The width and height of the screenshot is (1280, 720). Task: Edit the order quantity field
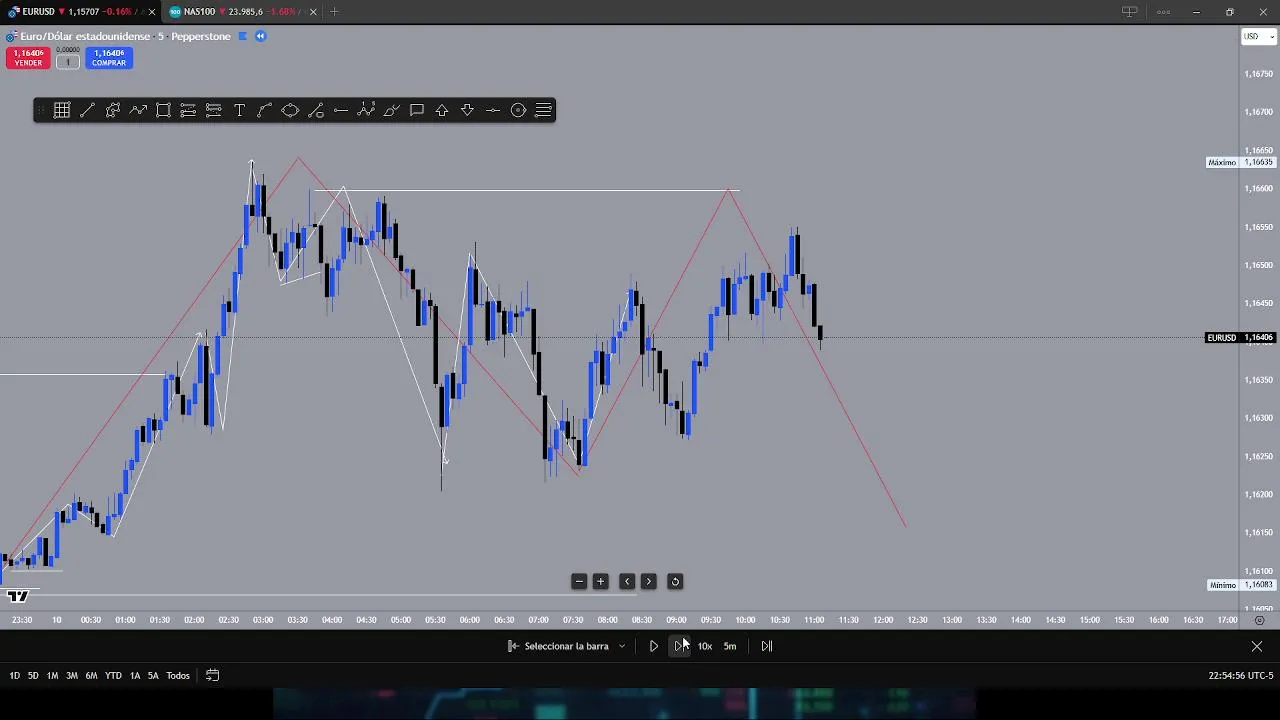point(68,62)
